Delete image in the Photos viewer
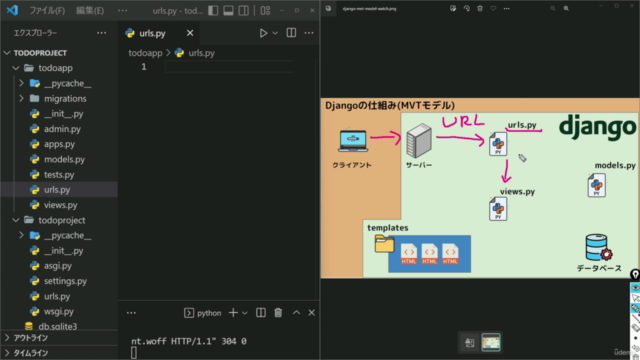 click(480, 9)
